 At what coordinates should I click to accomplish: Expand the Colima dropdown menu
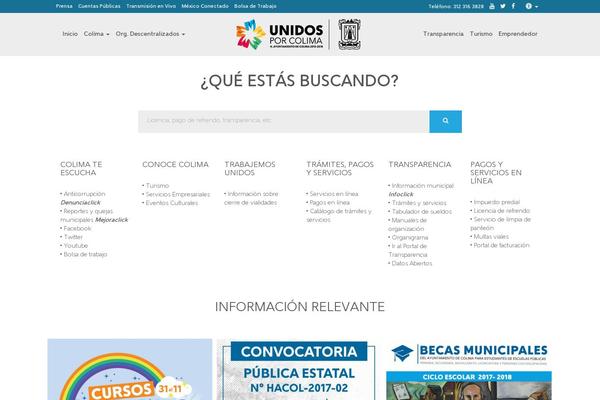click(96, 34)
